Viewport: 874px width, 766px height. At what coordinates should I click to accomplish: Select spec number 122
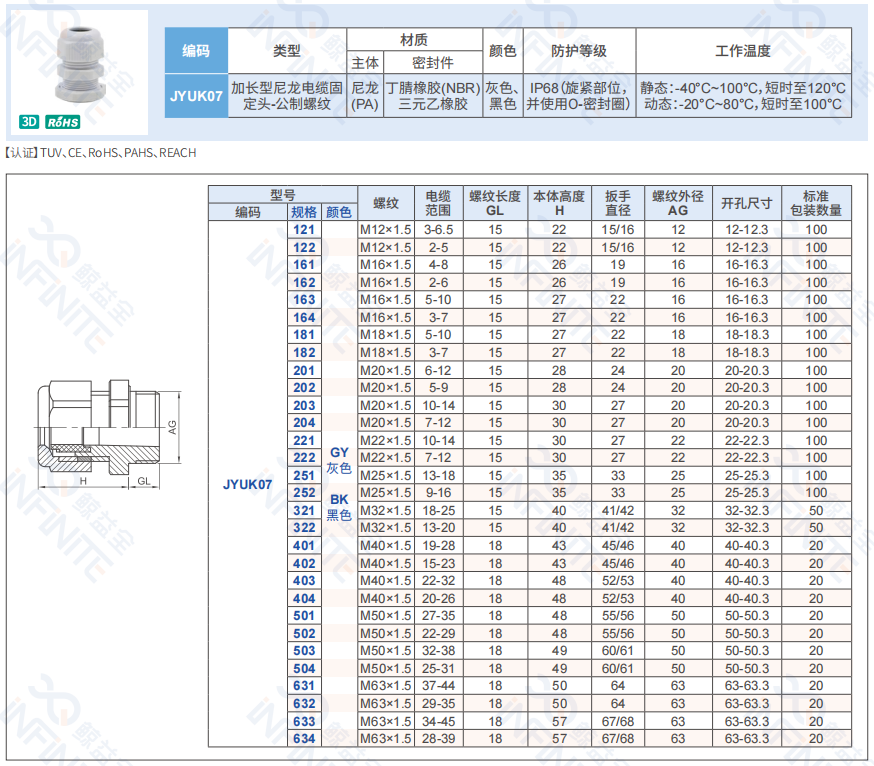tap(304, 248)
